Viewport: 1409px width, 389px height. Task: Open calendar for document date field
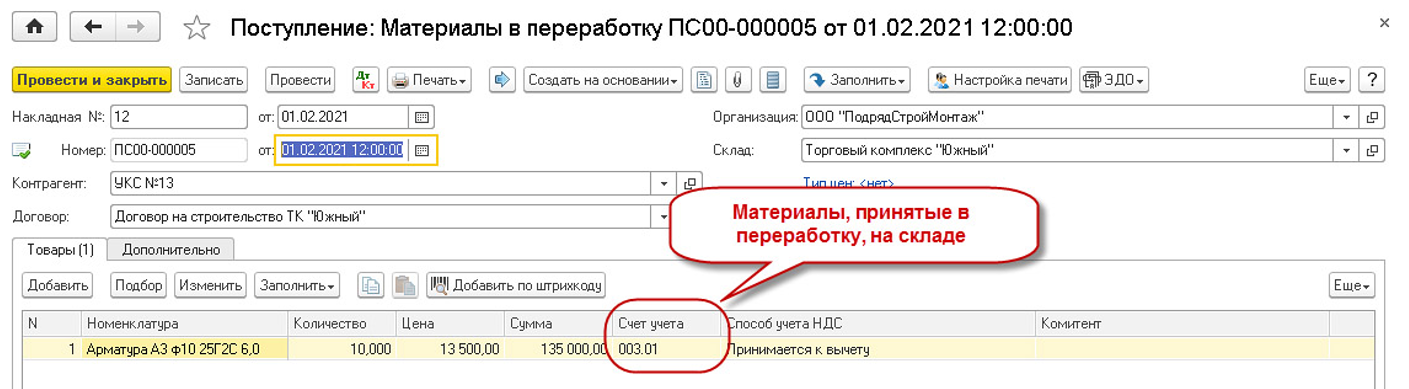pos(421,150)
